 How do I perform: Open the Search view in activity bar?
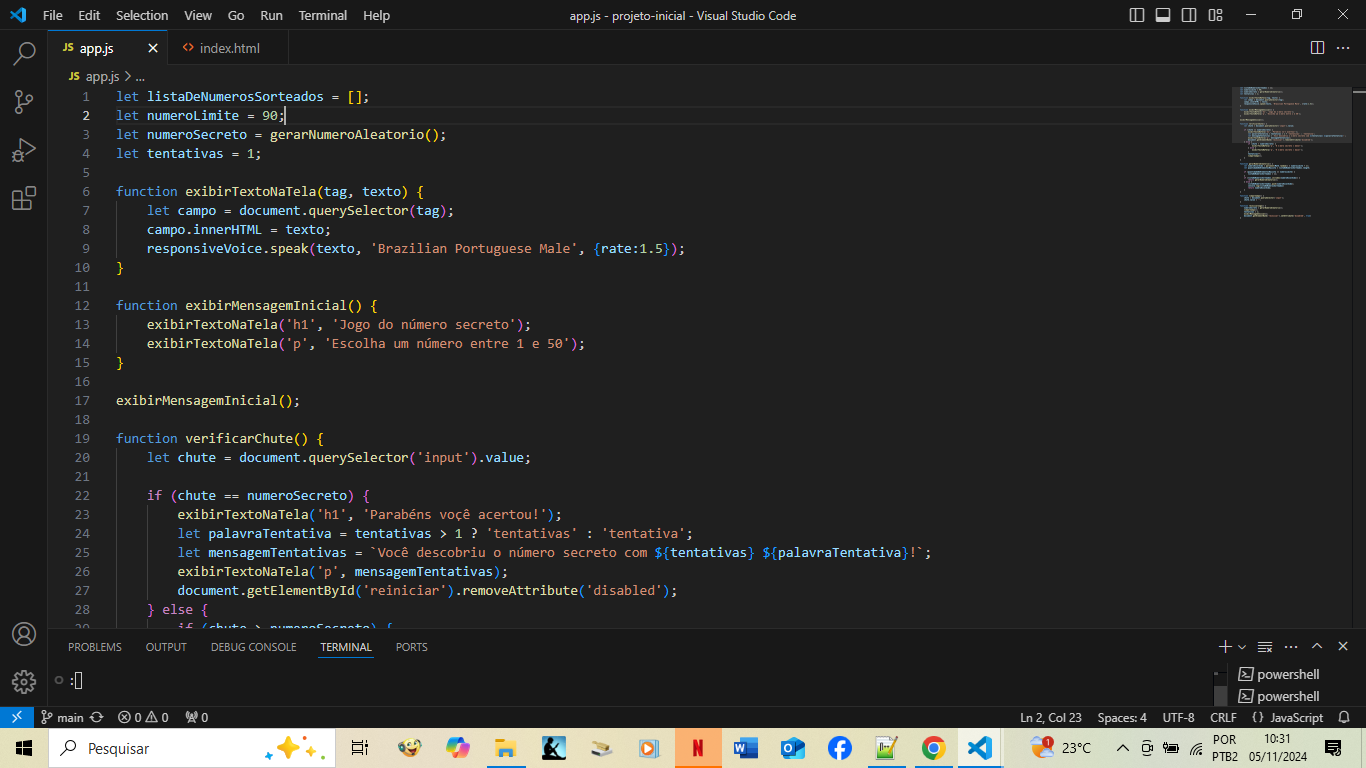coord(24,53)
